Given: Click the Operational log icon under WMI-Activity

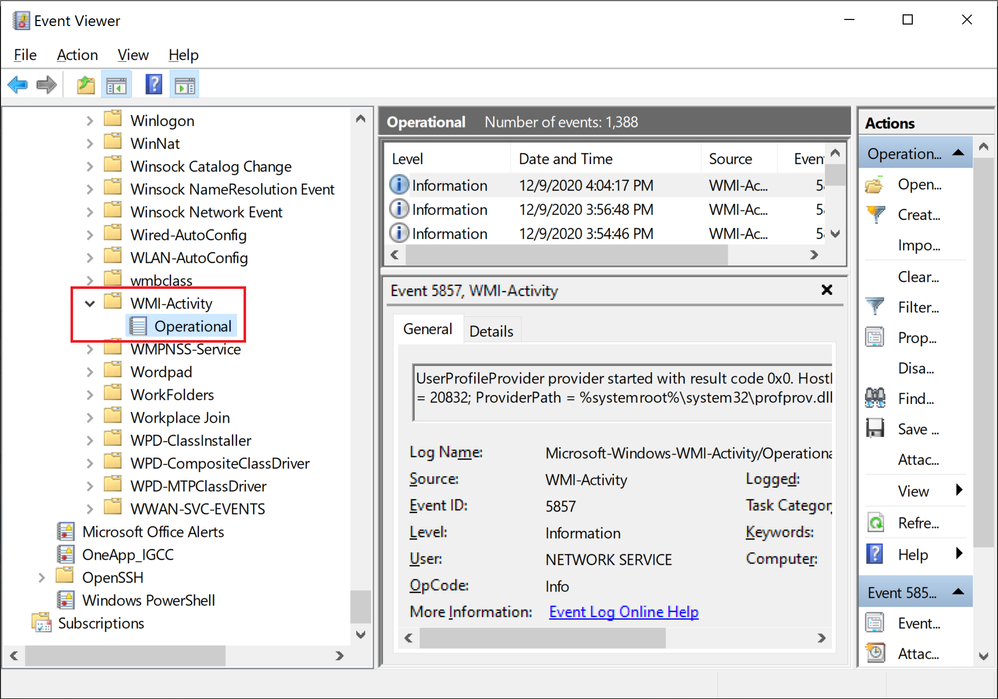Looking at the screenshot, I should tap(138, 327).
